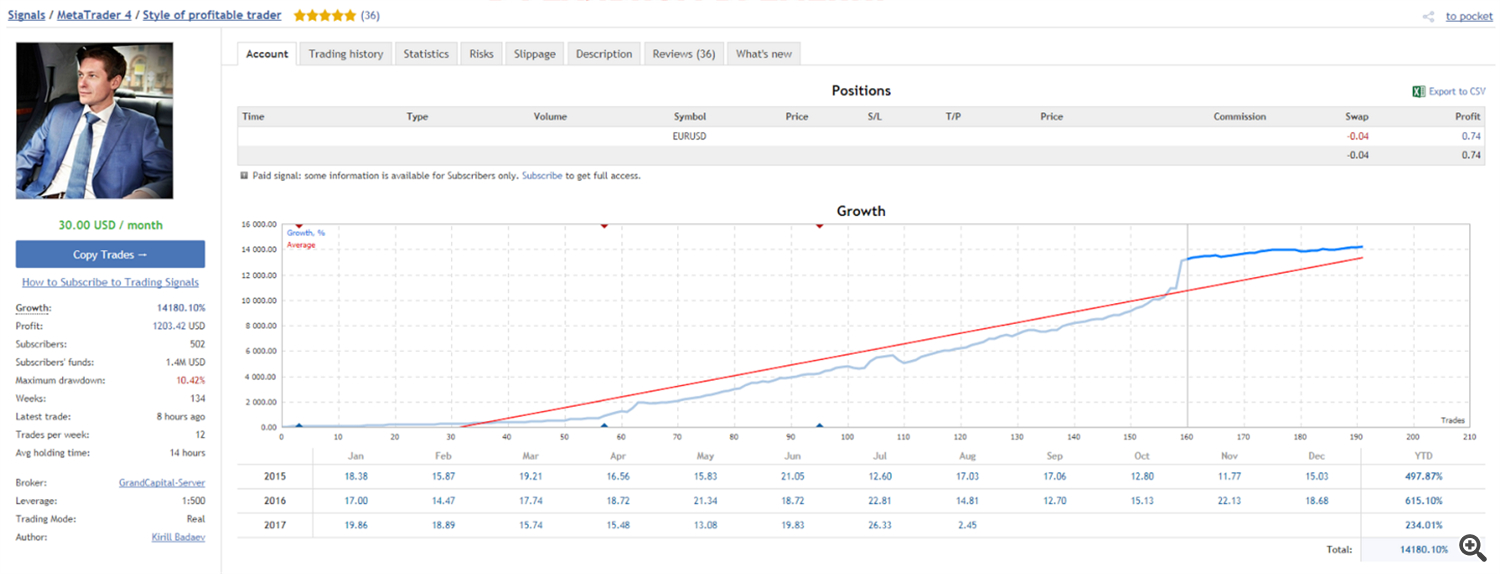Click the Maximum drawdown value 10.42%
The width and height of the screenshot is (1500, 574).
pos(189,381)
